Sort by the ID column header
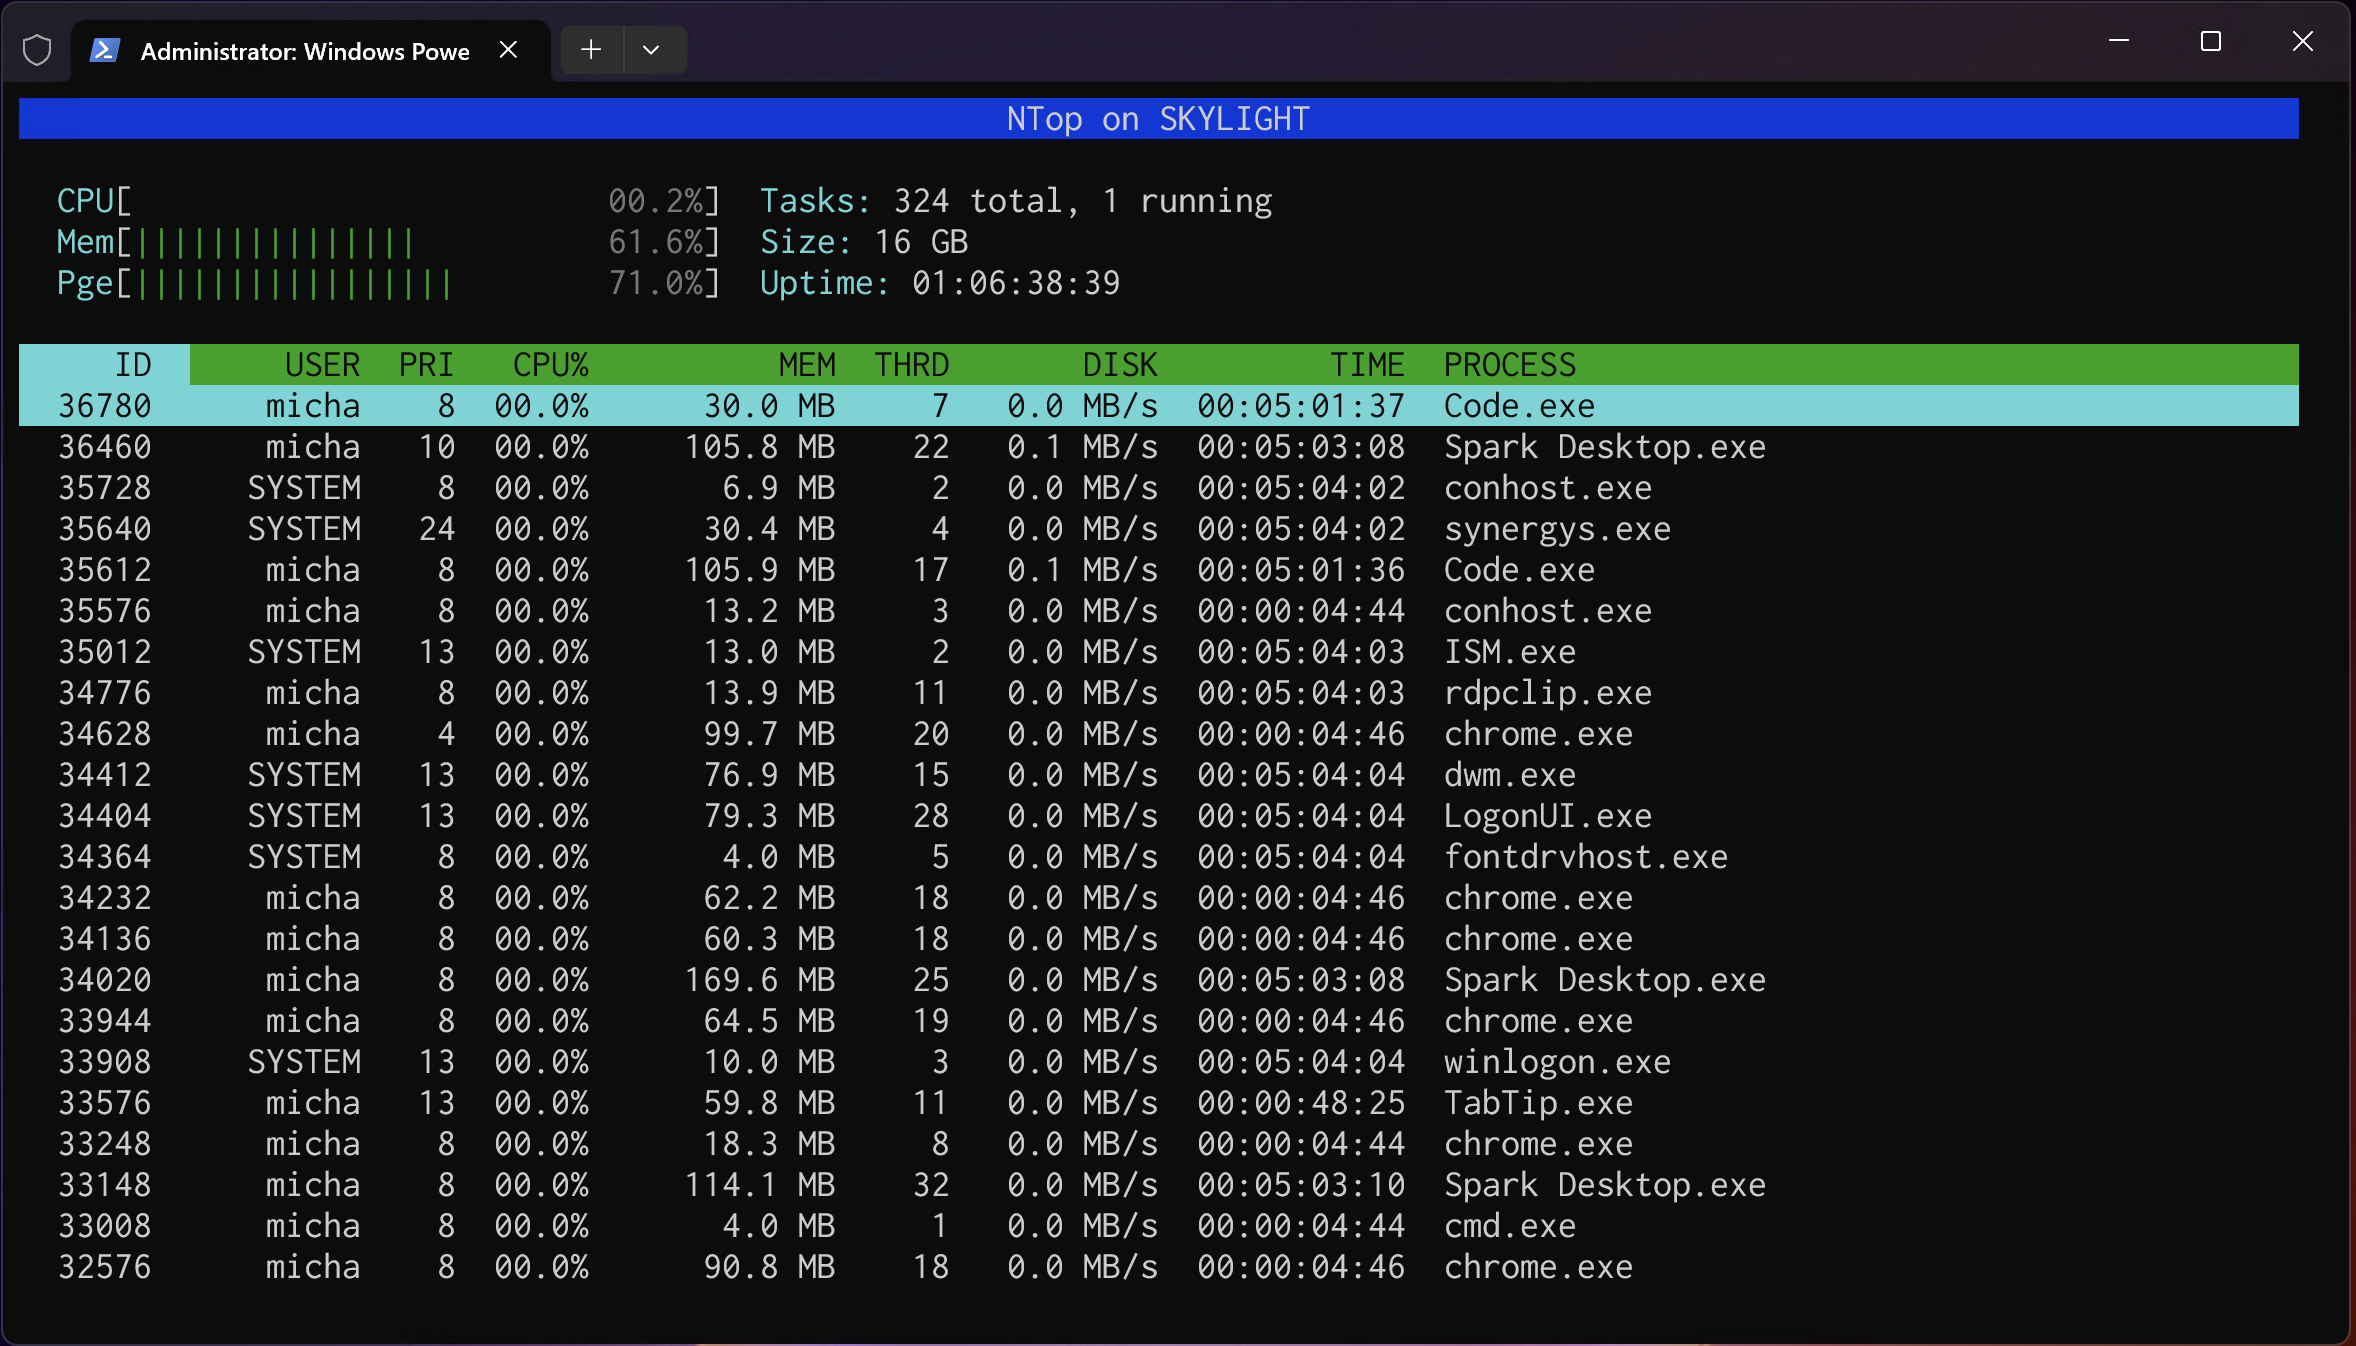 tap(133, 365)
